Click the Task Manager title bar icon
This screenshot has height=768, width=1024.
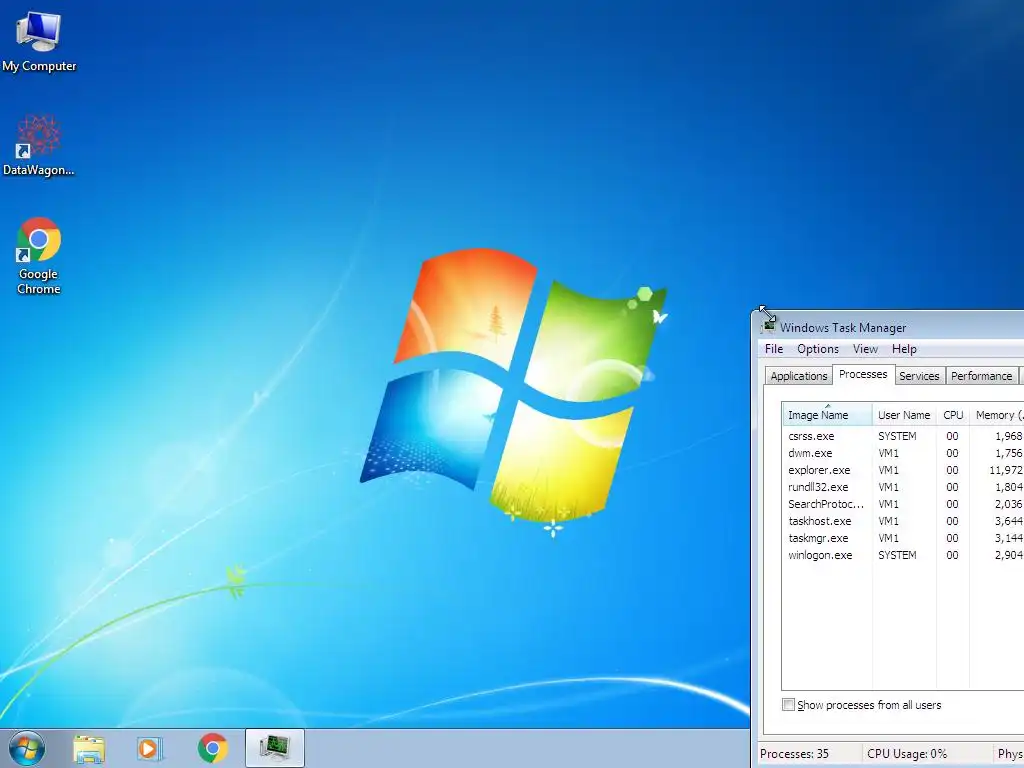[768, 327]
